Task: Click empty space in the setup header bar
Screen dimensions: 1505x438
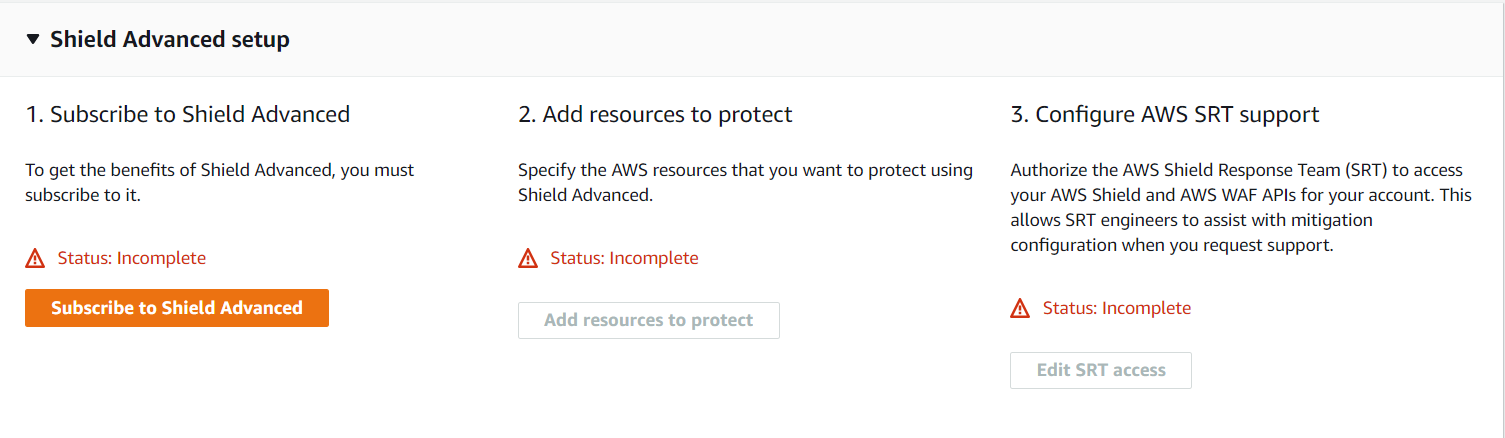Action: (900, 40)
